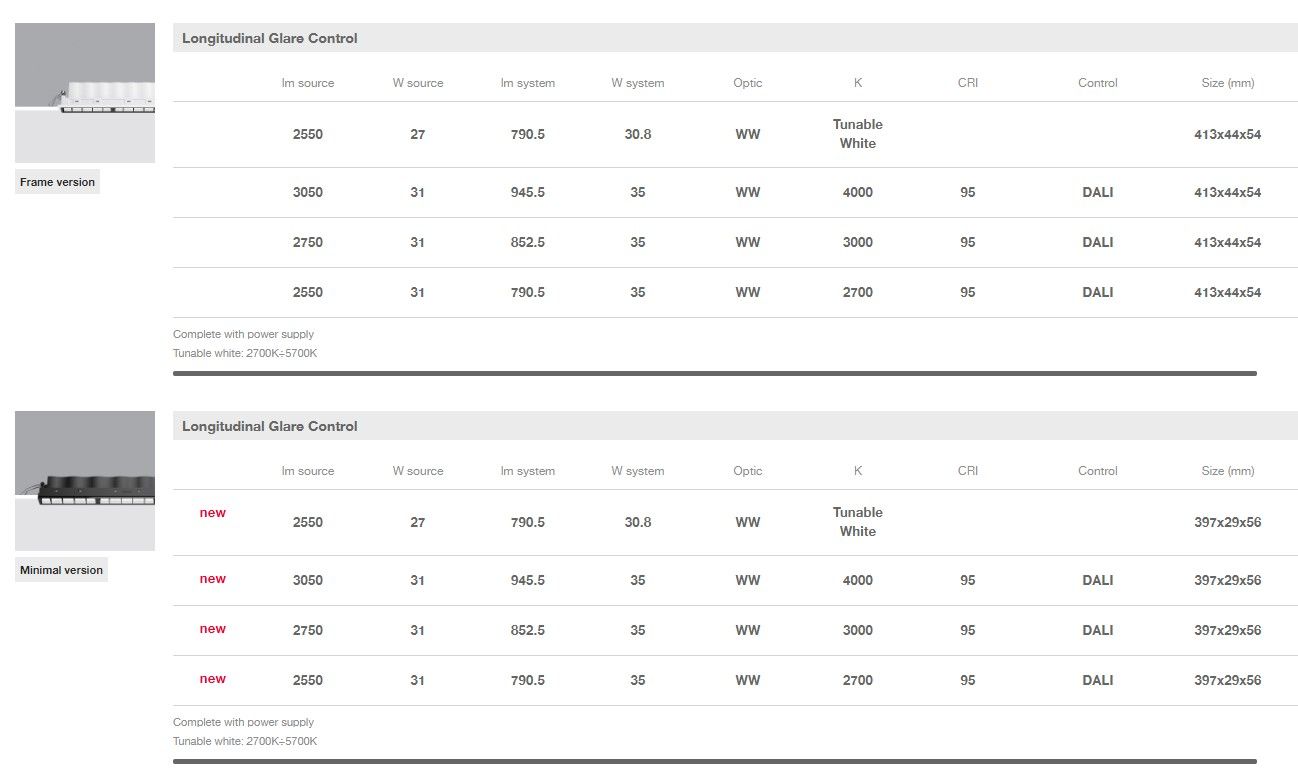The width and height of the screenshot is (1298, 781).
Task: Click lm source 3050 in Frame version table
Action: pos(308,192)
